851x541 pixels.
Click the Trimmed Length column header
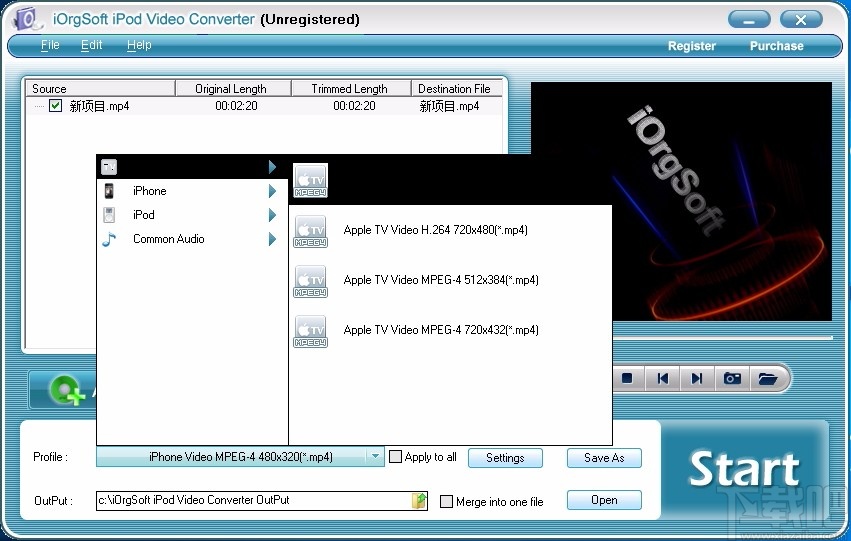coord(351,88)
